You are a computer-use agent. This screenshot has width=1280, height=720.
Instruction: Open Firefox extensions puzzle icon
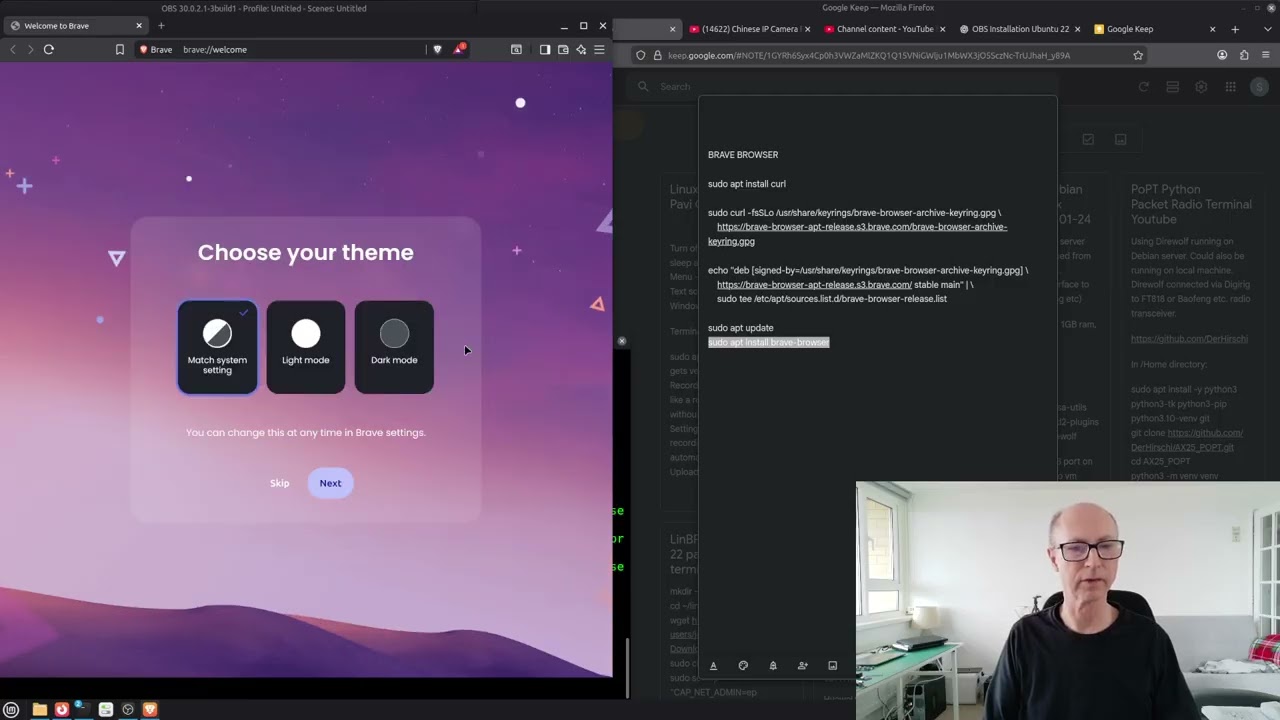coord(1244,55)
